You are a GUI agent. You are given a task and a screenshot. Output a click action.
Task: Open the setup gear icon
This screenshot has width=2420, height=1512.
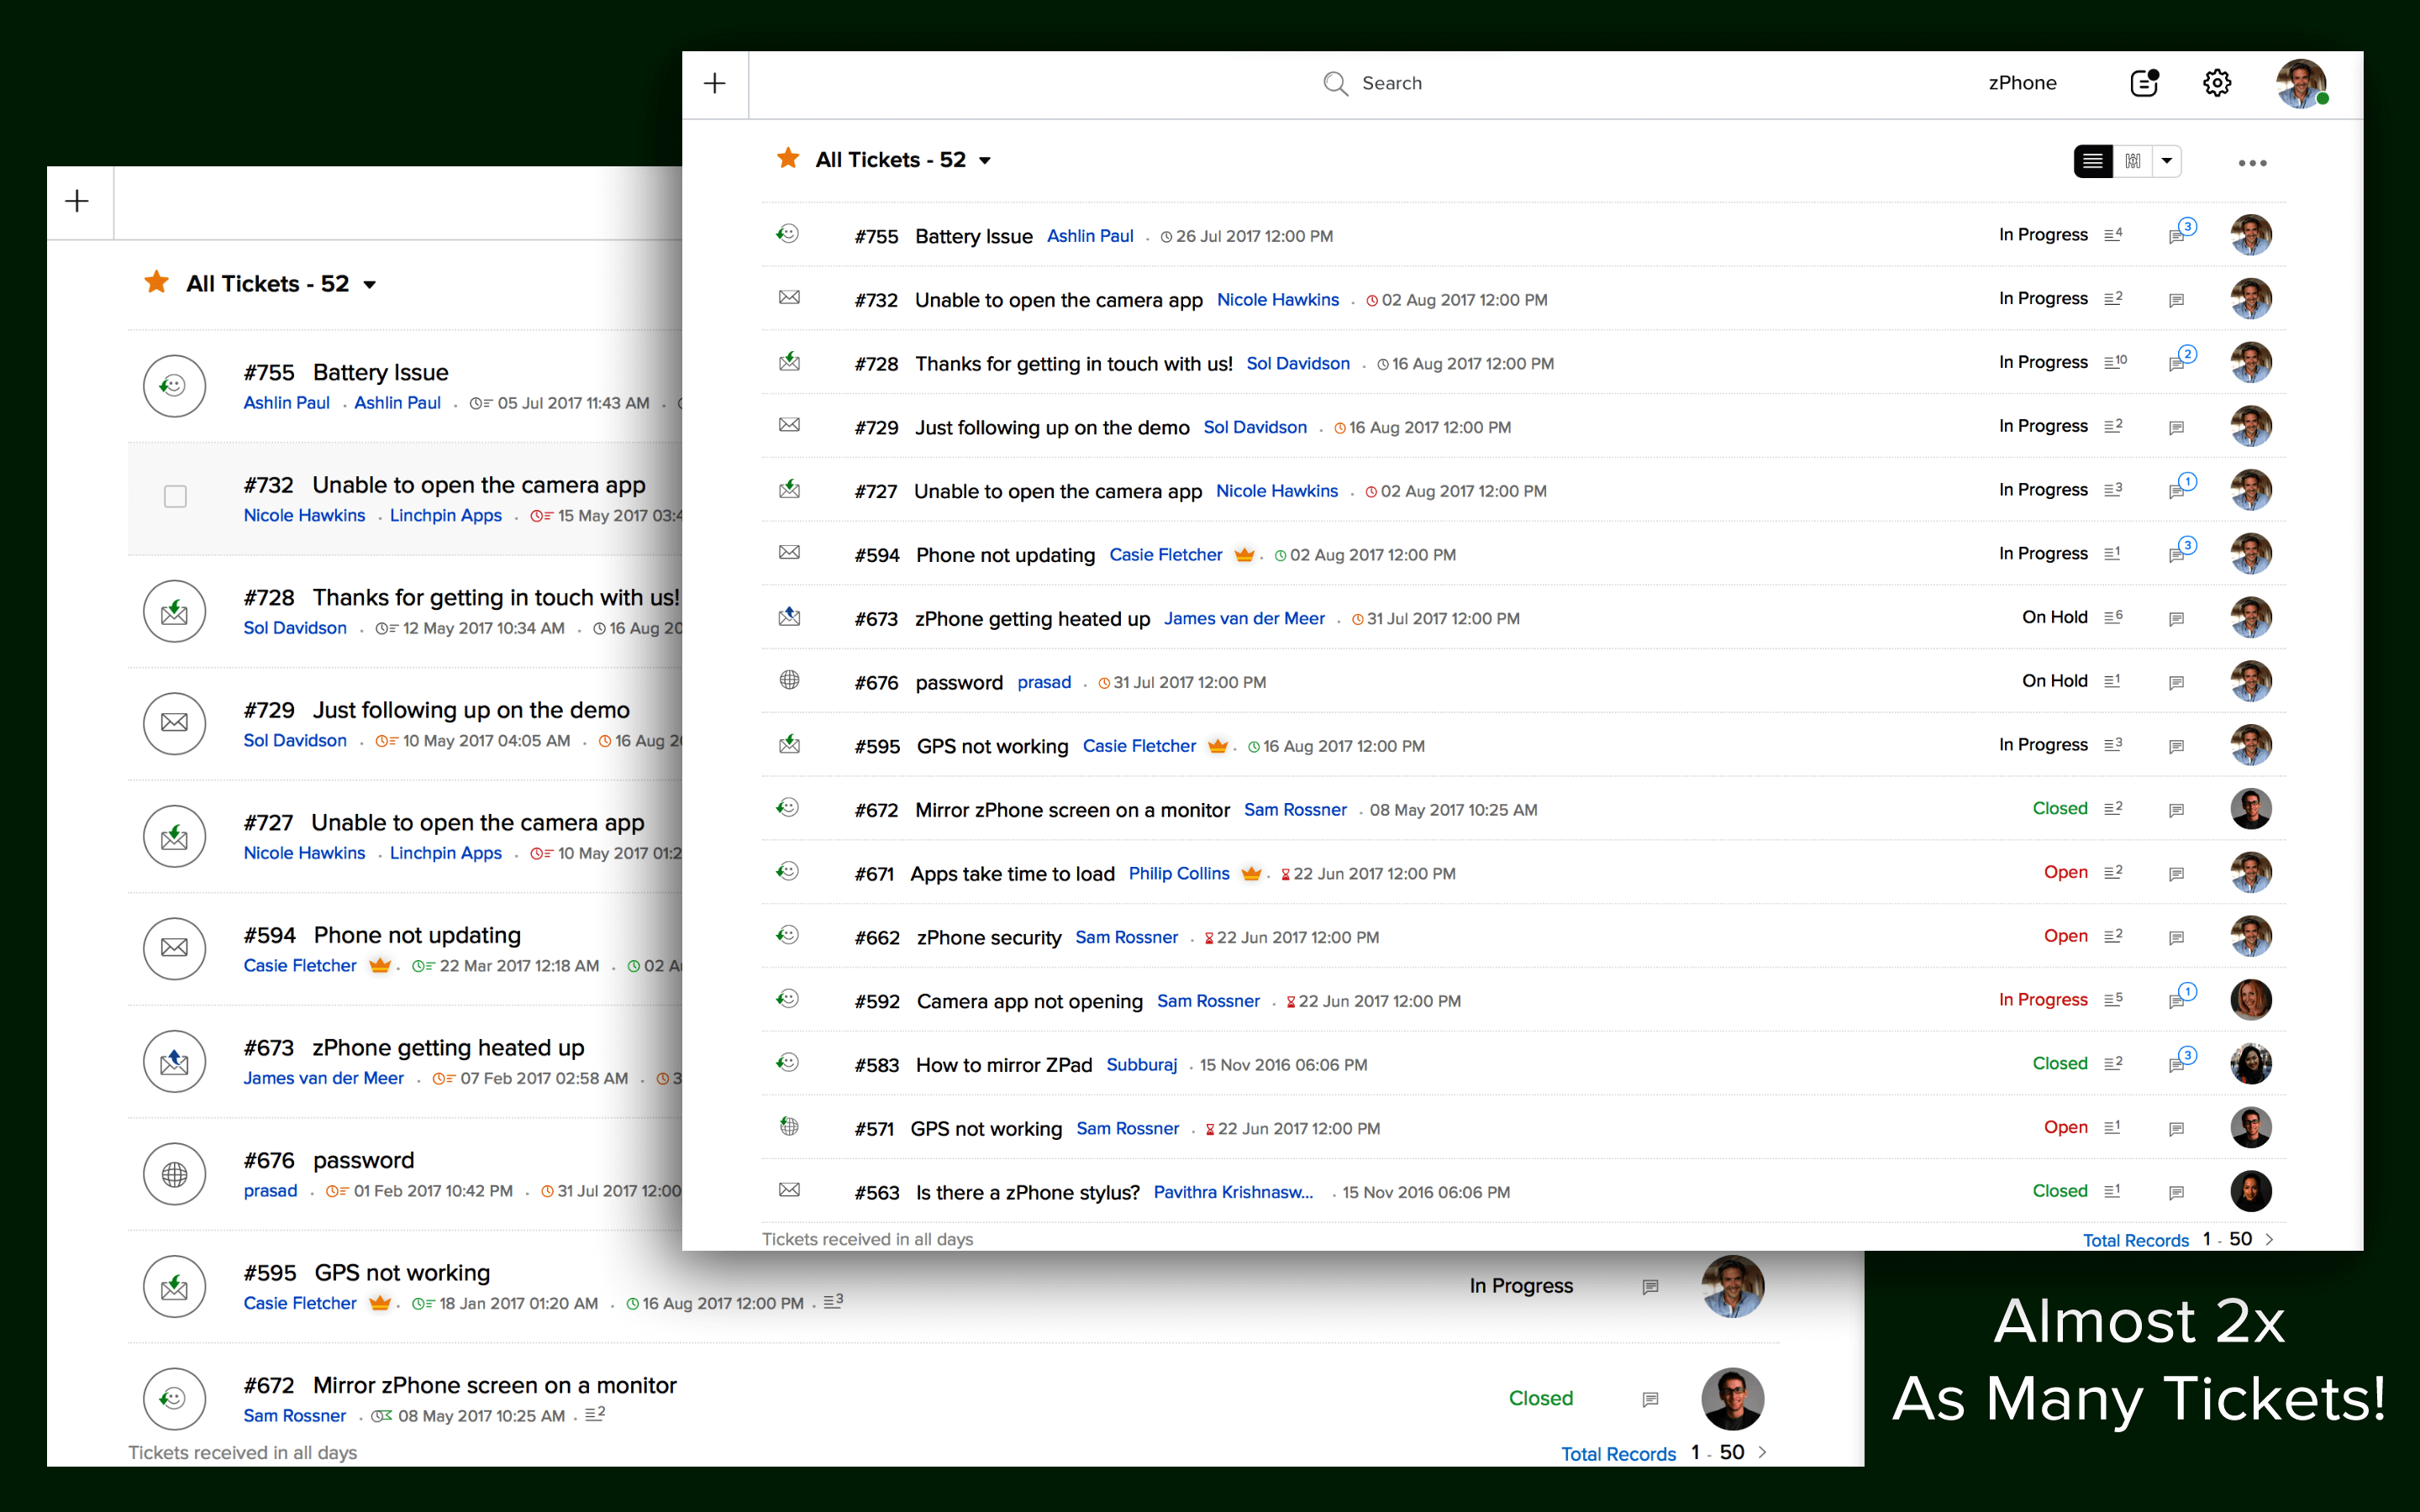2218,83
